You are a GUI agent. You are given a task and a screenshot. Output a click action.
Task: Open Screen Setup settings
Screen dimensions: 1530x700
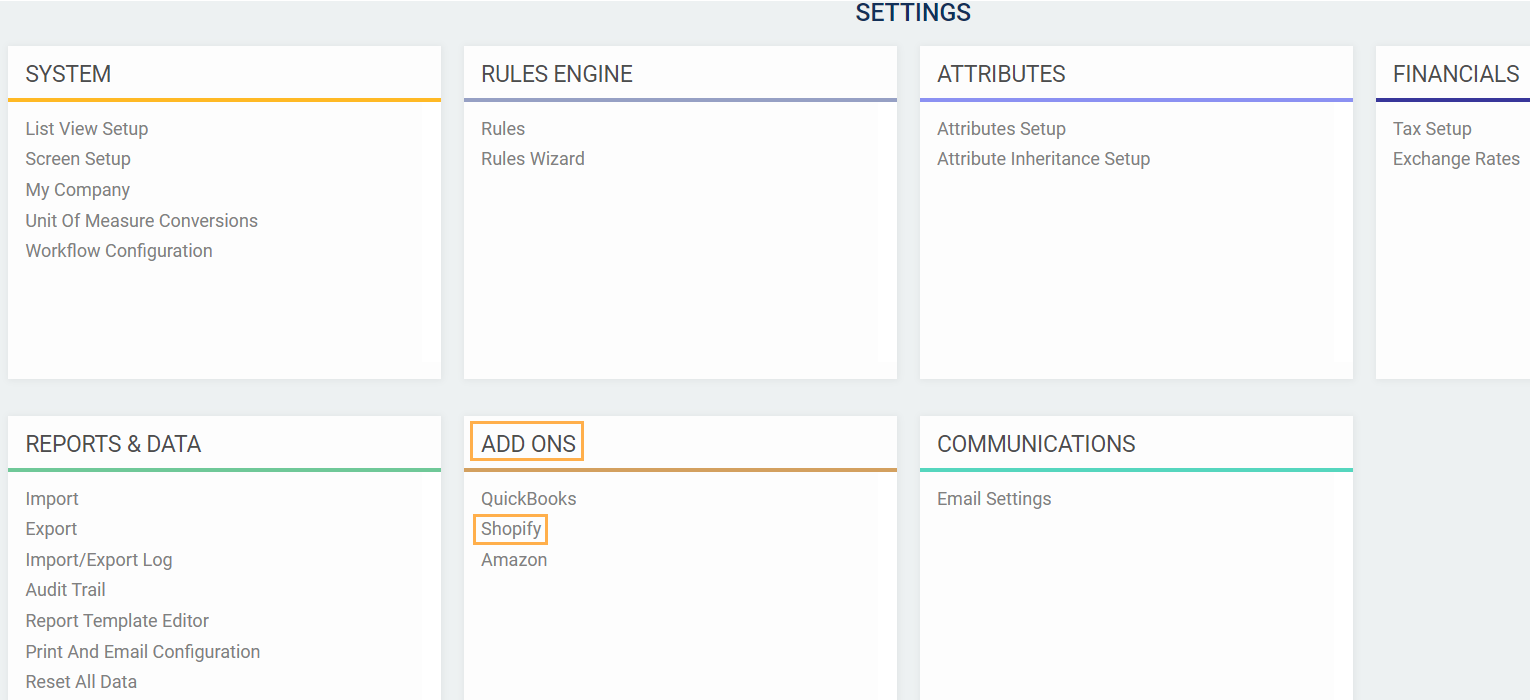[x=78, y=159]
